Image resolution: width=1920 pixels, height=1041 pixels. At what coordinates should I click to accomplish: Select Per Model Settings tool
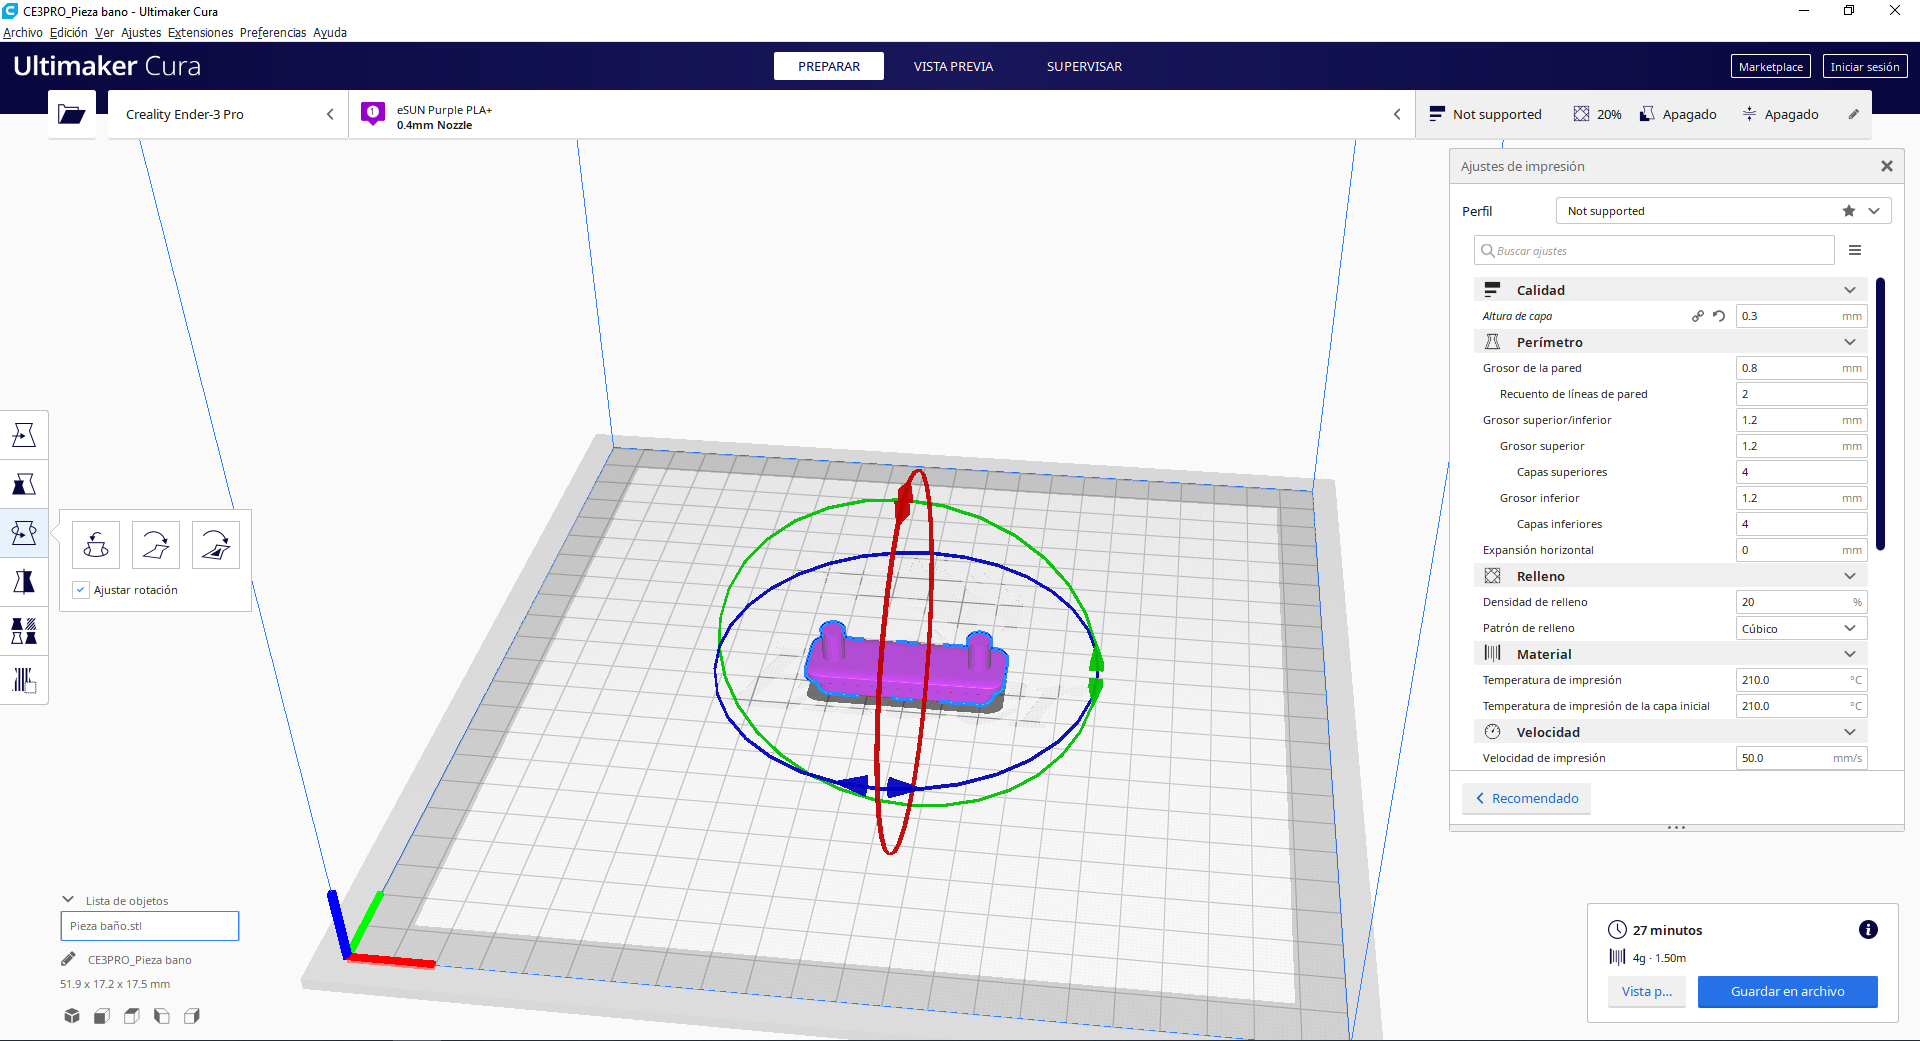tap(24, 631)
